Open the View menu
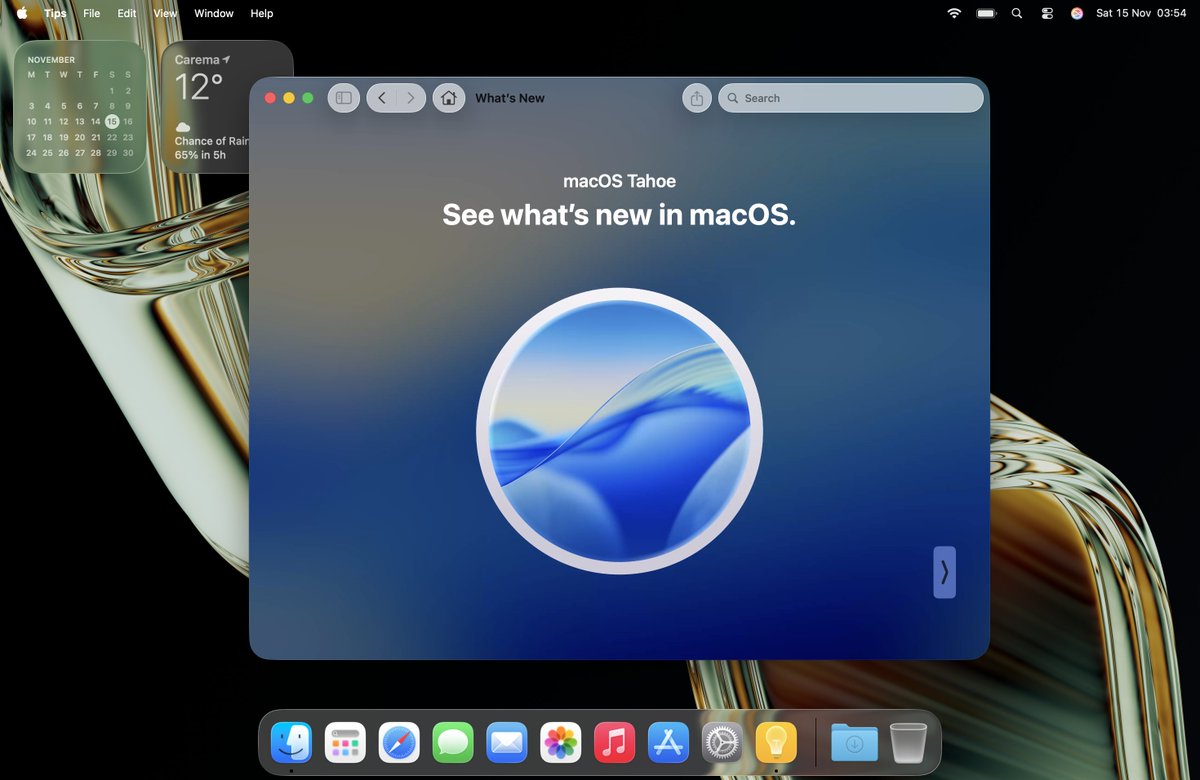The image size is (1200, 780). [165, 13]
